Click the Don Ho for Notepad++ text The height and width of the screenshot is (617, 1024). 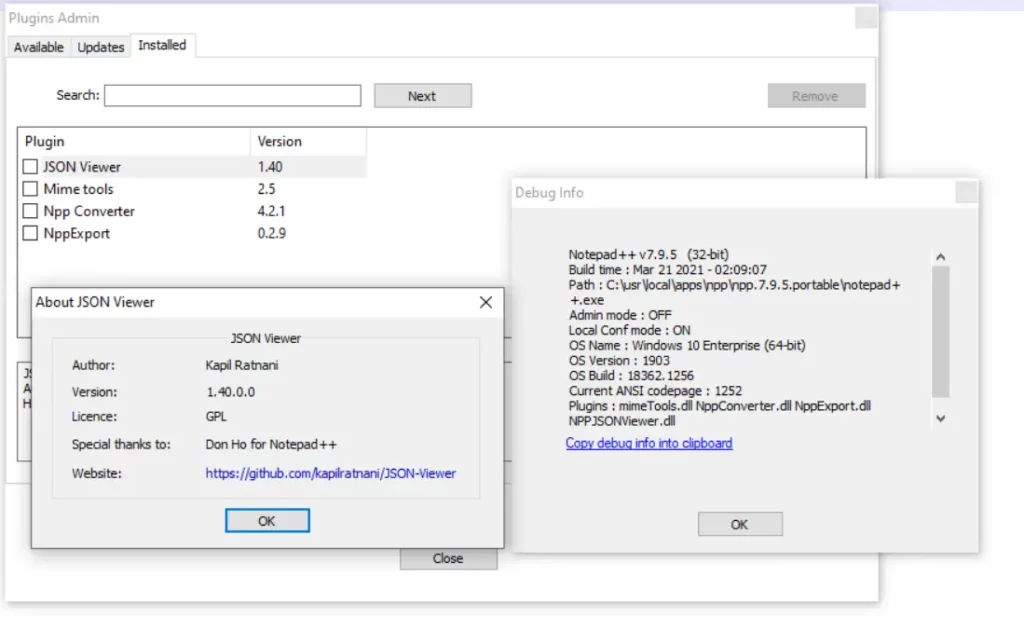coord(271,445)
